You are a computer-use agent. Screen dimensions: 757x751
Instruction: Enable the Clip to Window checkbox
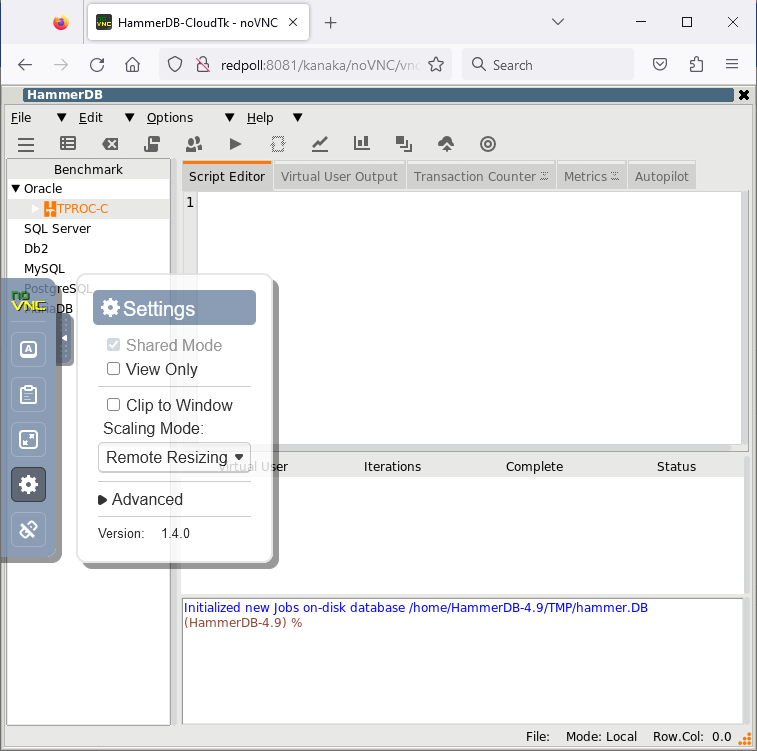[x=113, y=404]
